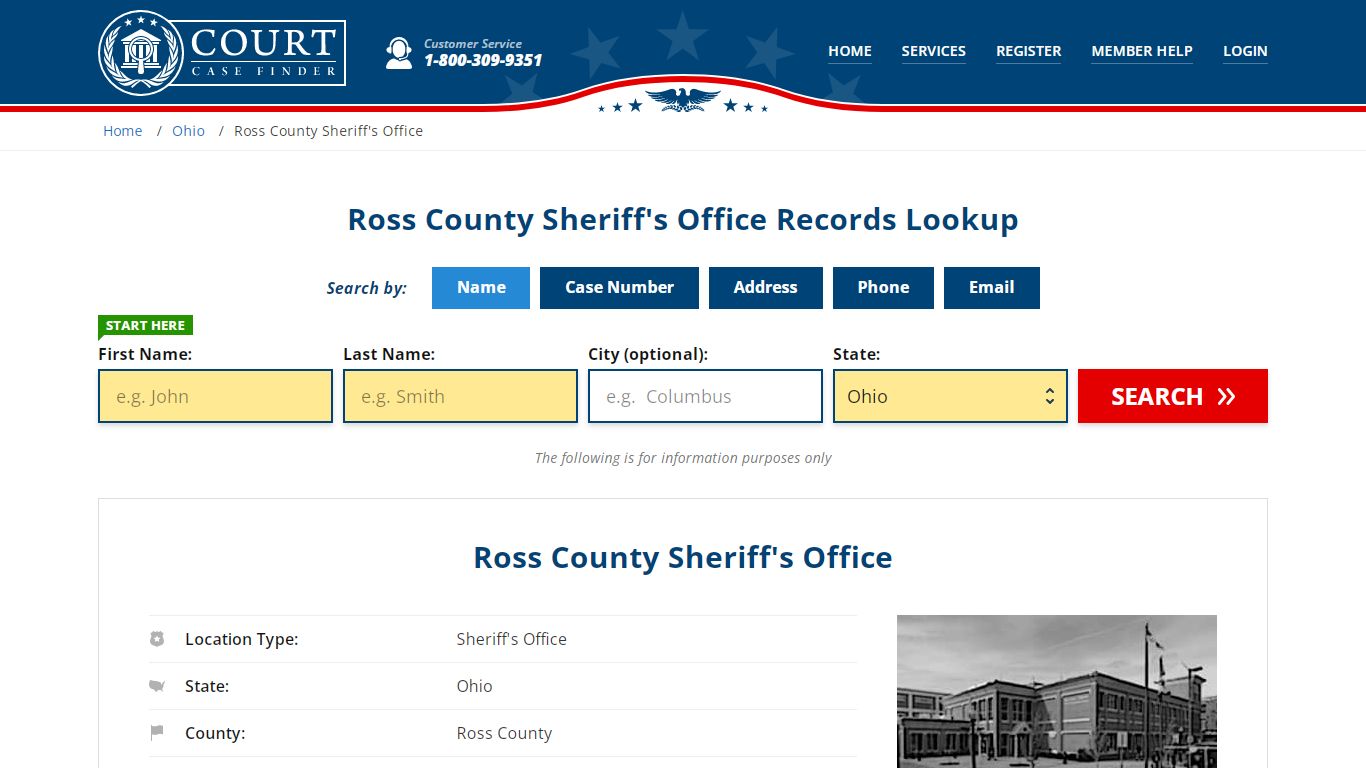Go to Ohio breadcrumb link
This screenshot has width=1366, height=768.
click(188, 131)
